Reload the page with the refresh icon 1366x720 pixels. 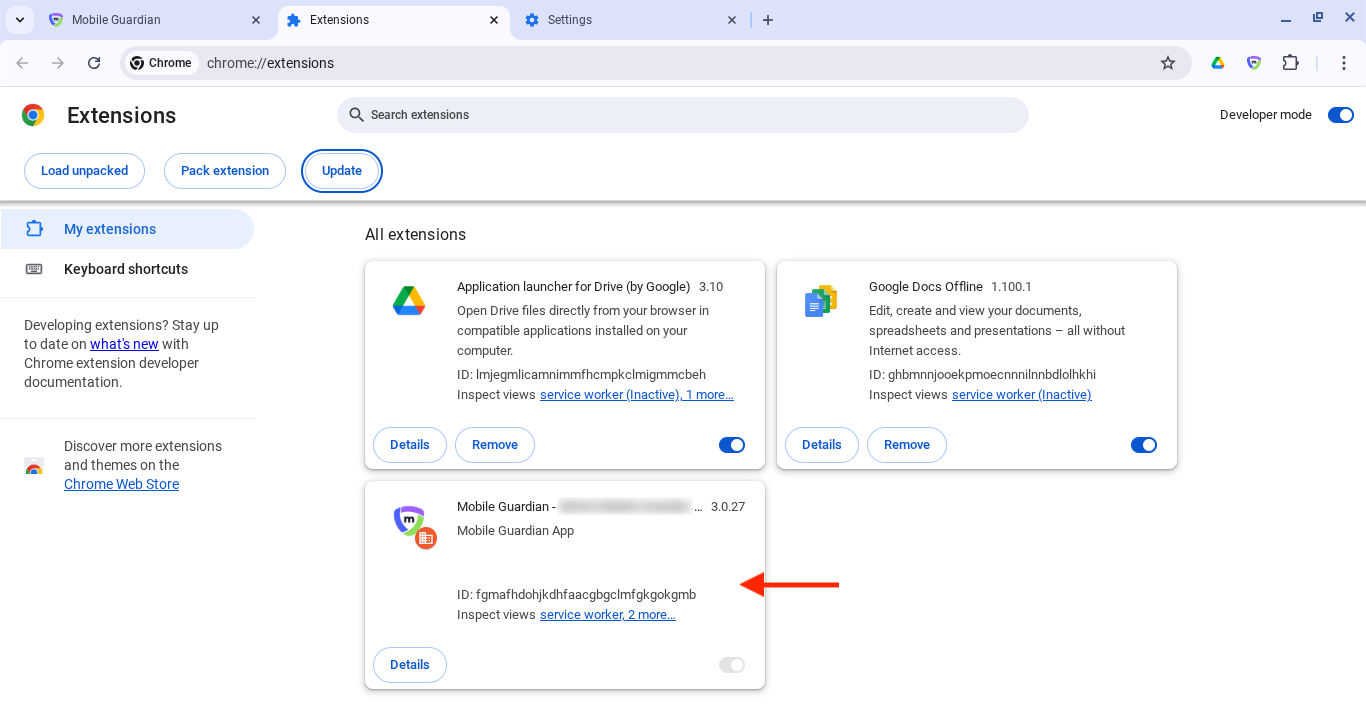click(94, 63)
